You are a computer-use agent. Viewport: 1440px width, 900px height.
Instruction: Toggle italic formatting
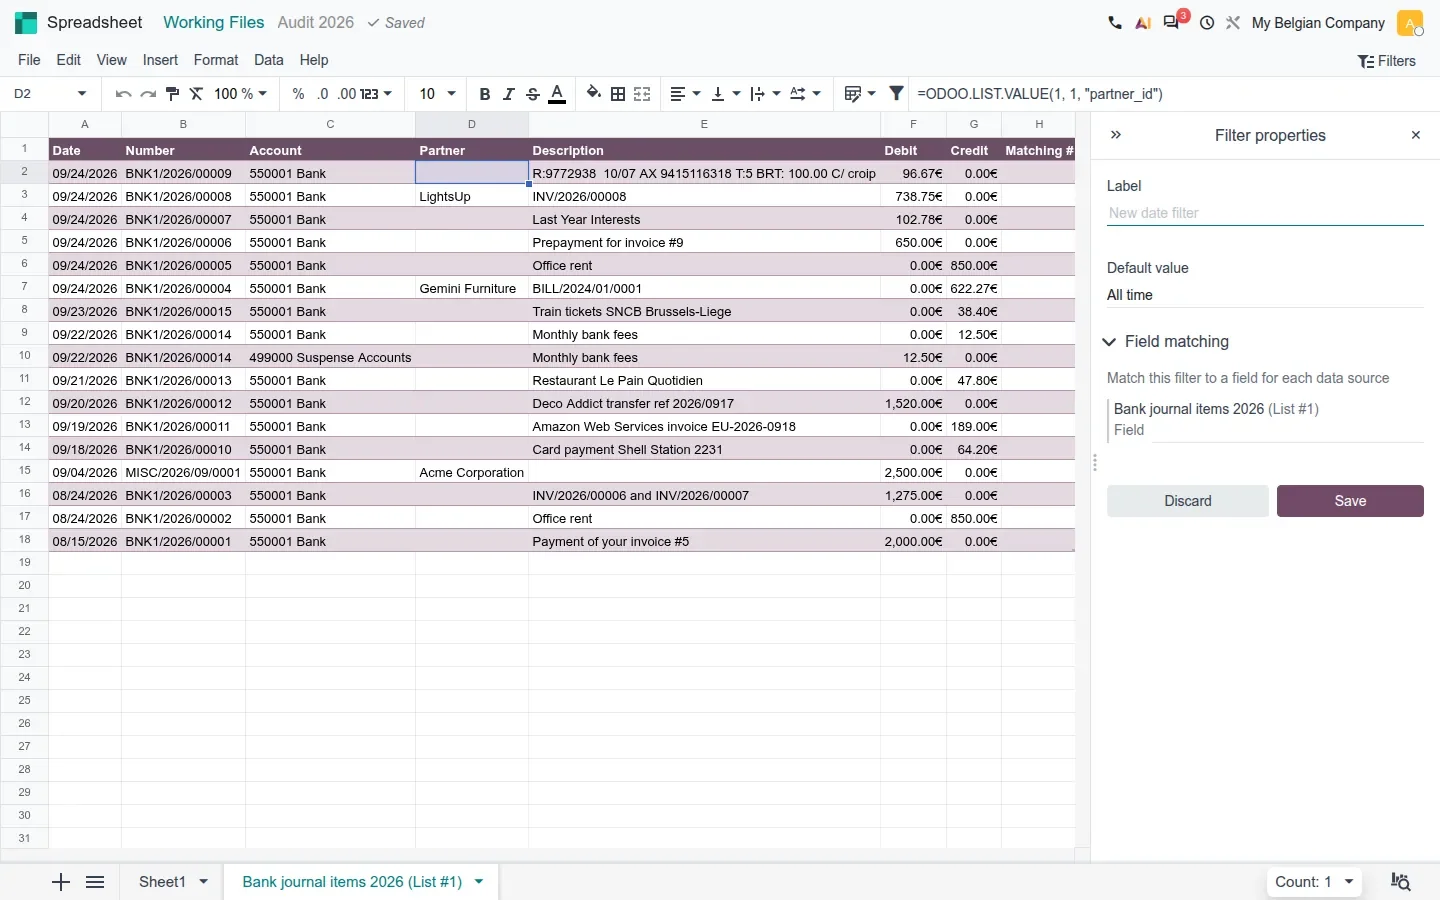pos(508,94)
